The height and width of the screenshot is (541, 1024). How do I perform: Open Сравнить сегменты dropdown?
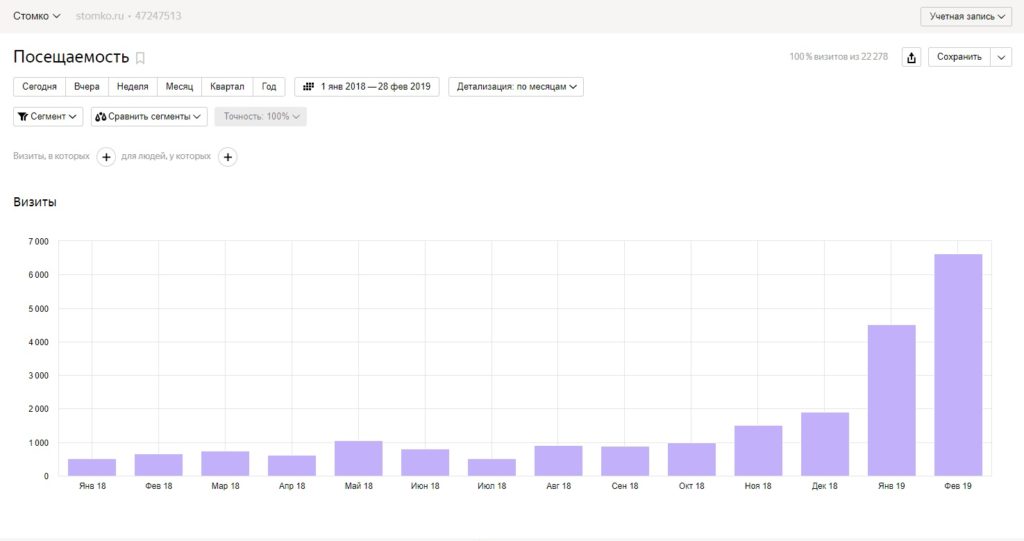tap(149, 116)
